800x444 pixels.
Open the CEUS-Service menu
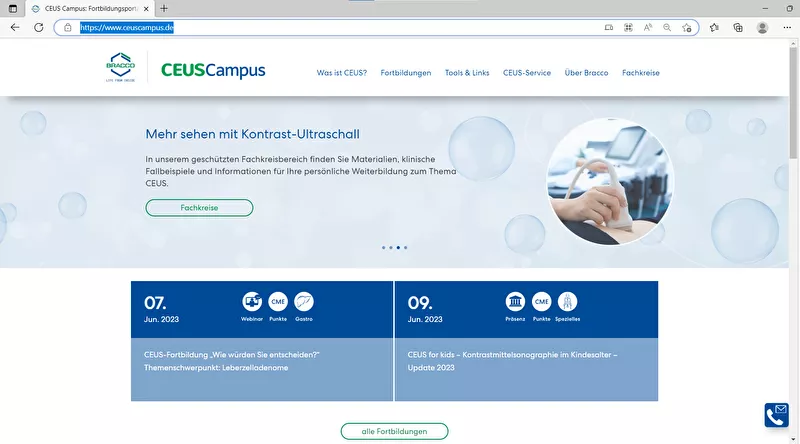[527, 73]
